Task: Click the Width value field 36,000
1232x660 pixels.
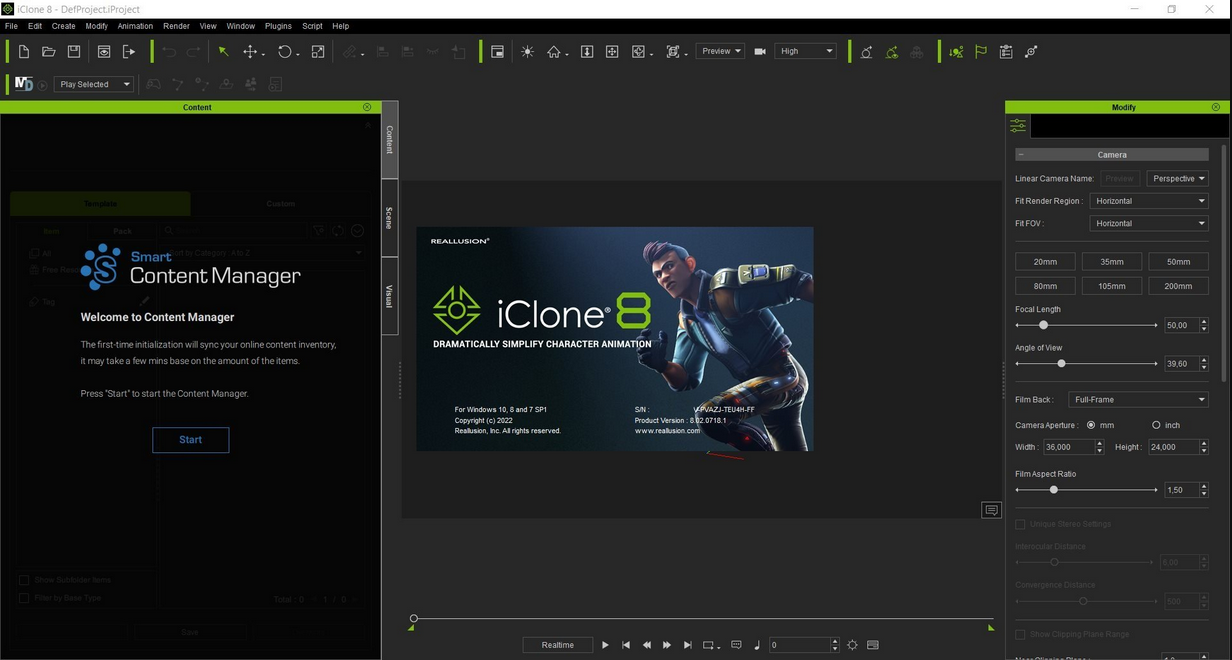Action: pyautogui.click(x=1068, y=447)
